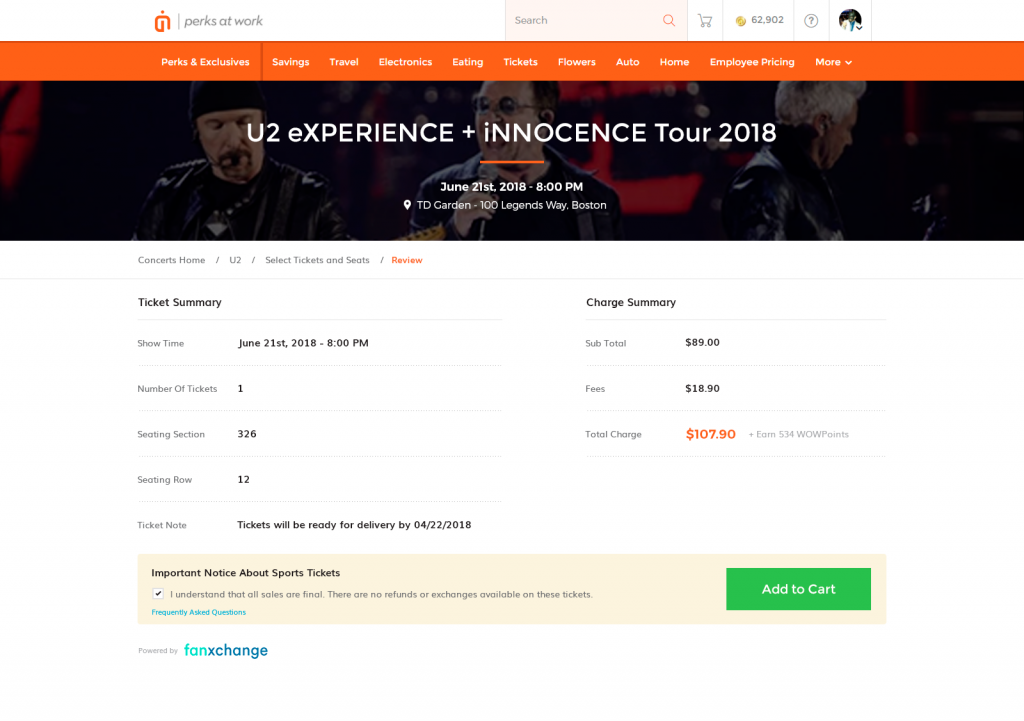Expand the More menu dropdown
The image size is (1024, 721).
pyautogui.click(x=833, y=62)
